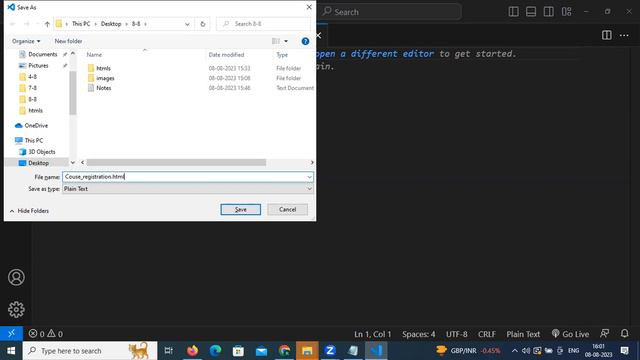Image resolution: width=640 pixels, height=360 pixels.
Task: Click the VS Code command Search box
Action: click(391, 12)
